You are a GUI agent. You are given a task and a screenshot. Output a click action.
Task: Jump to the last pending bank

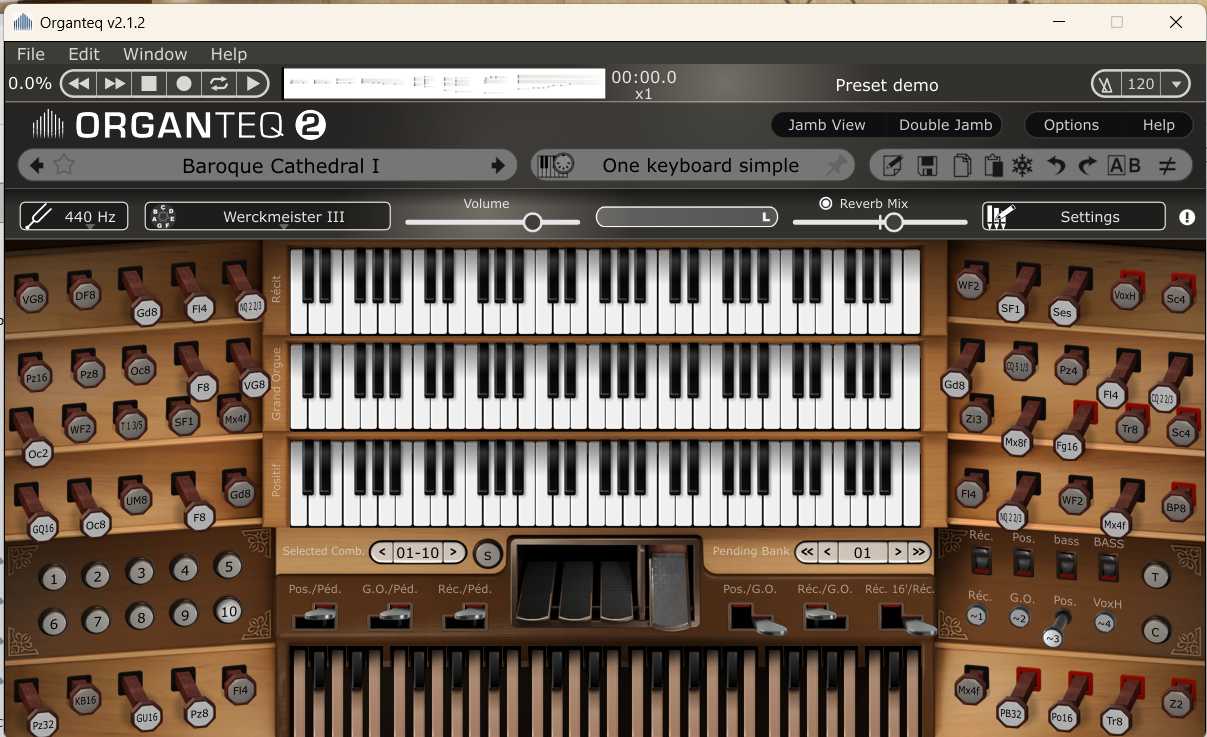coord(918,552)
